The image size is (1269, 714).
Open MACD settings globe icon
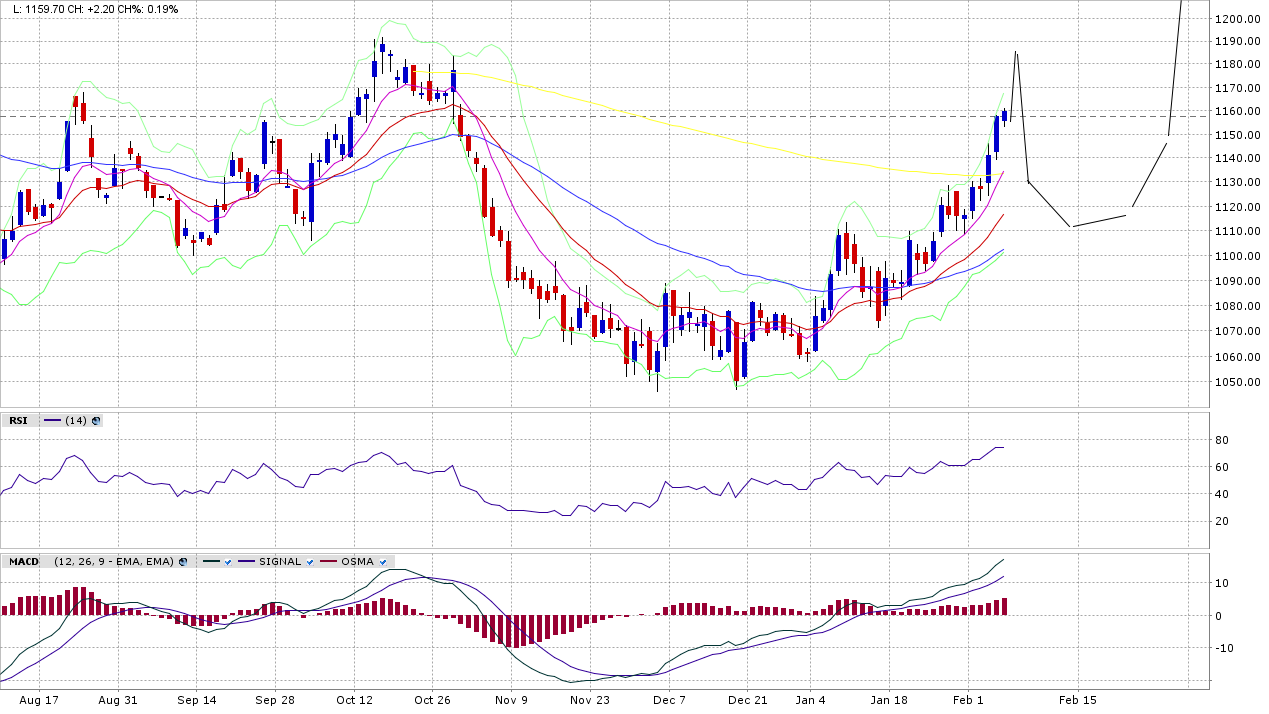tap(183, 562)
